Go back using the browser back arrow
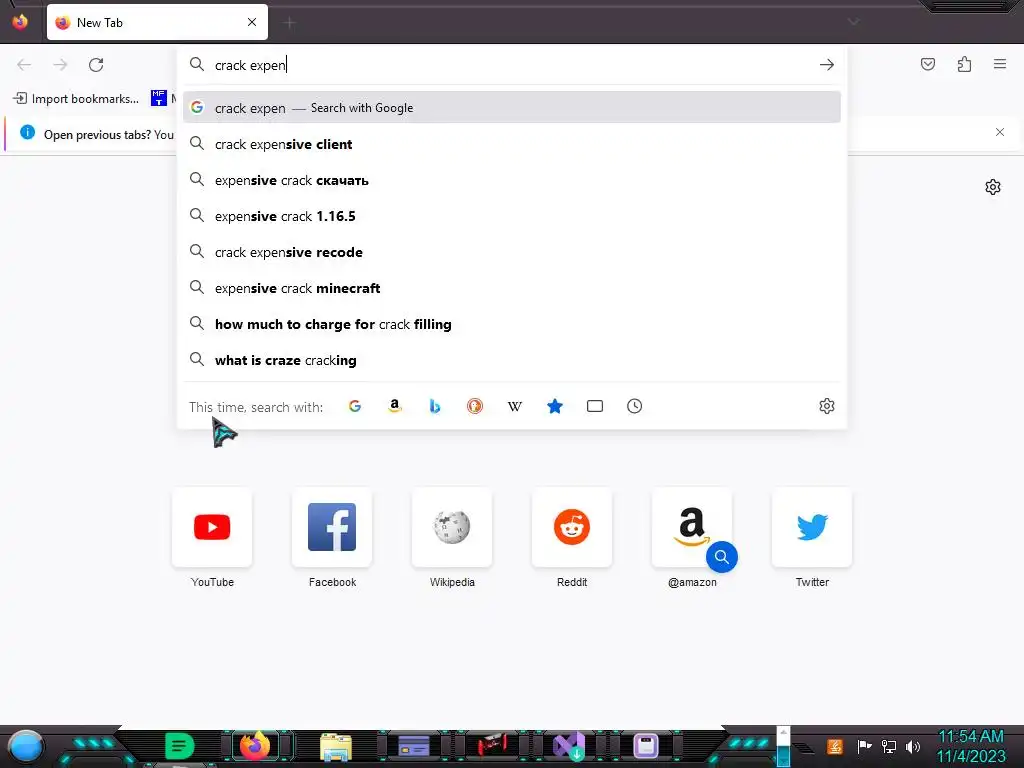The image size is (1024, 768). (24, 65)
